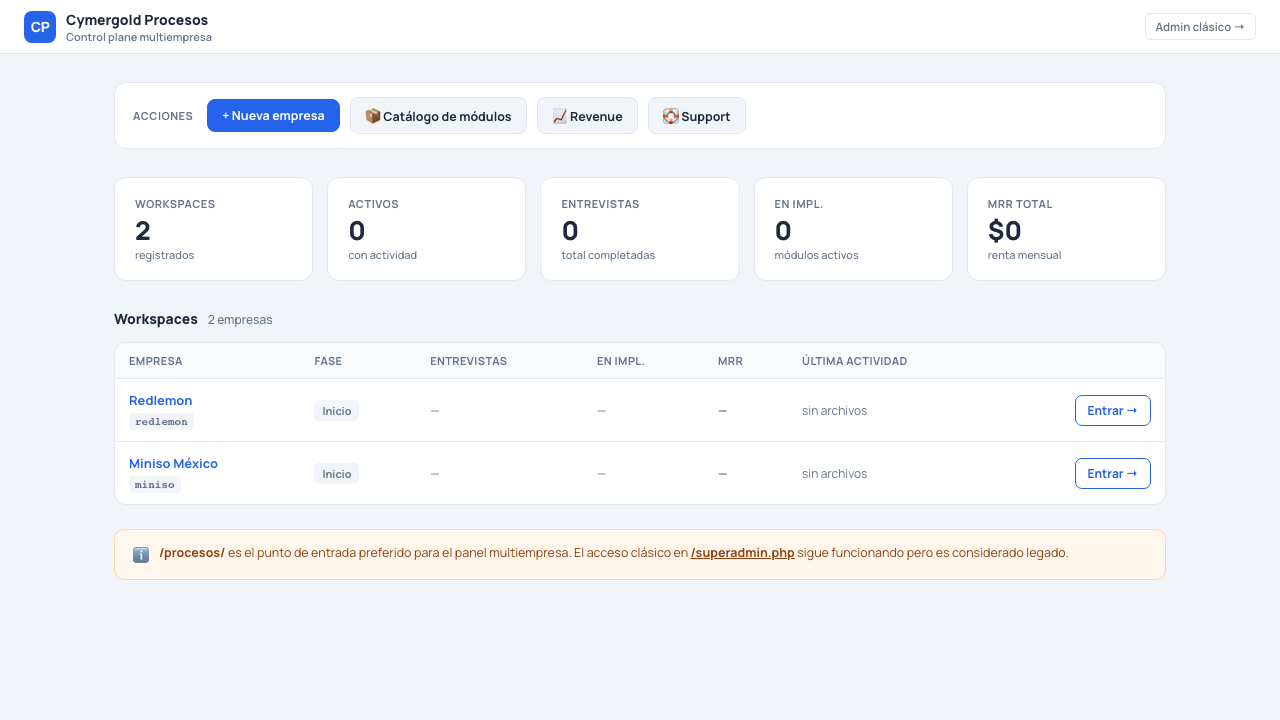Click "sin archivos" in the Miniso México row

pyautogui.click(x=834, y=473)
